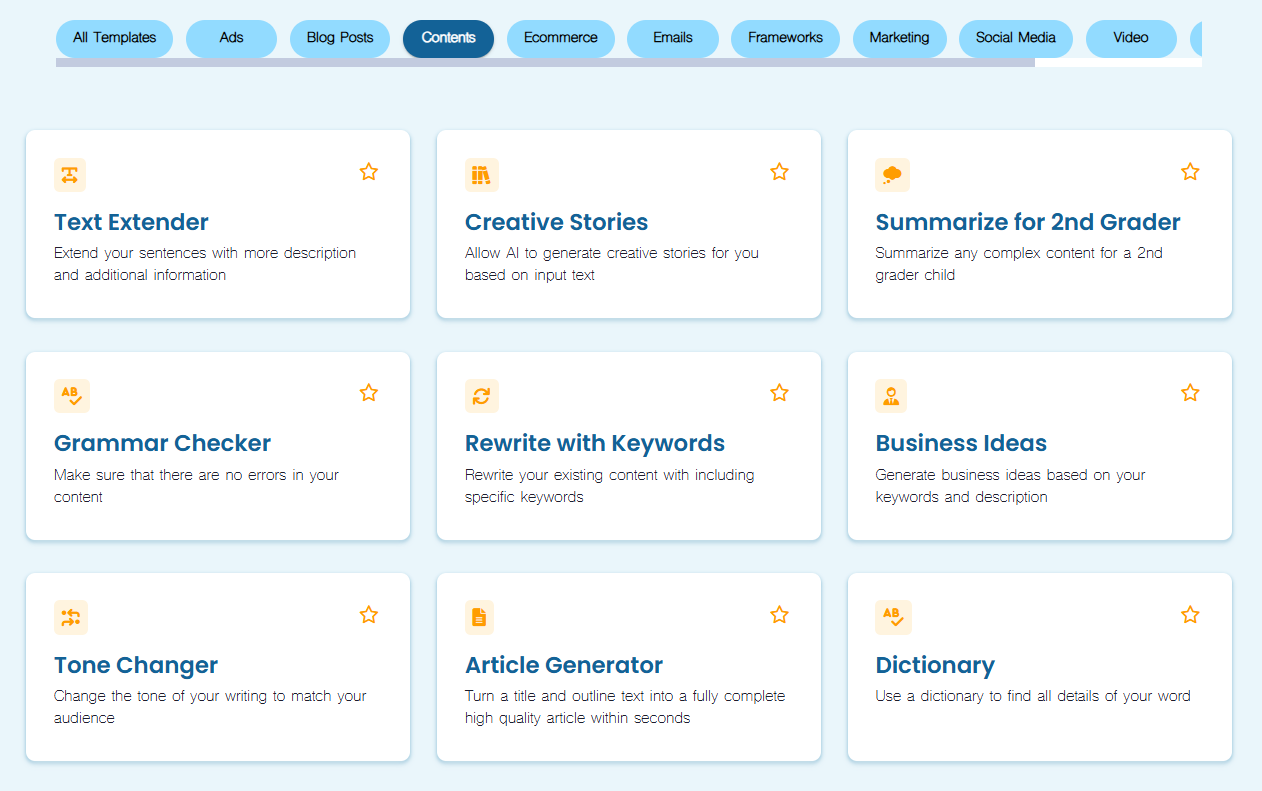Favorite the Text Extender template star
This screenshot has height=791, width=1262.
pyautogui.click(x=369, y=172)
